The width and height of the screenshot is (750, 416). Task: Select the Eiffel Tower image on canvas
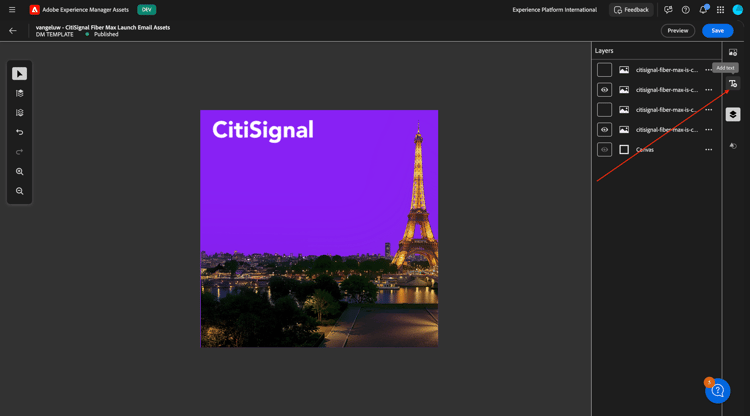coord(417,196)
